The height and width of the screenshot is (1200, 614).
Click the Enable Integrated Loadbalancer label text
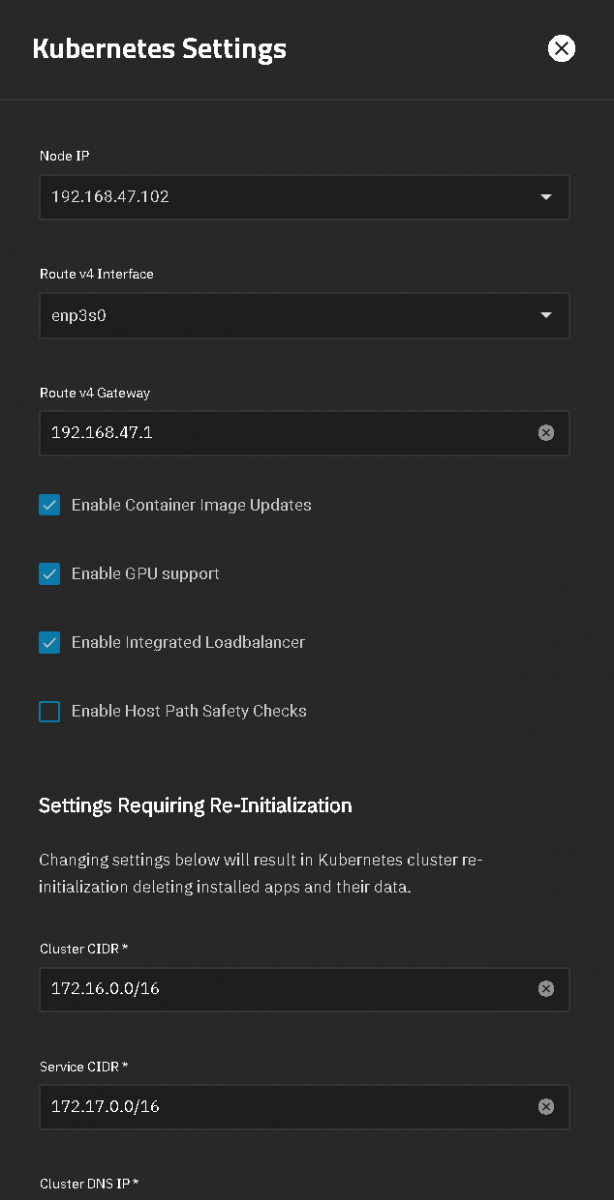point(188,642)
